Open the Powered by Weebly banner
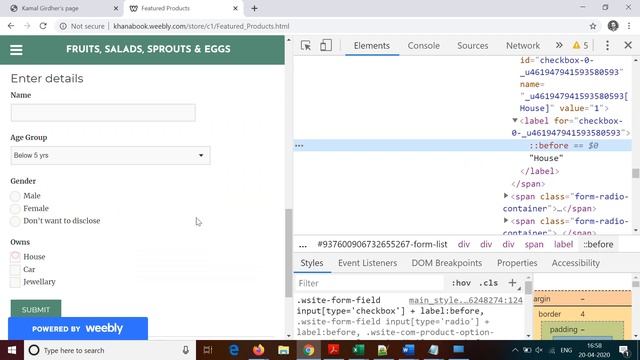 (78, 329)
